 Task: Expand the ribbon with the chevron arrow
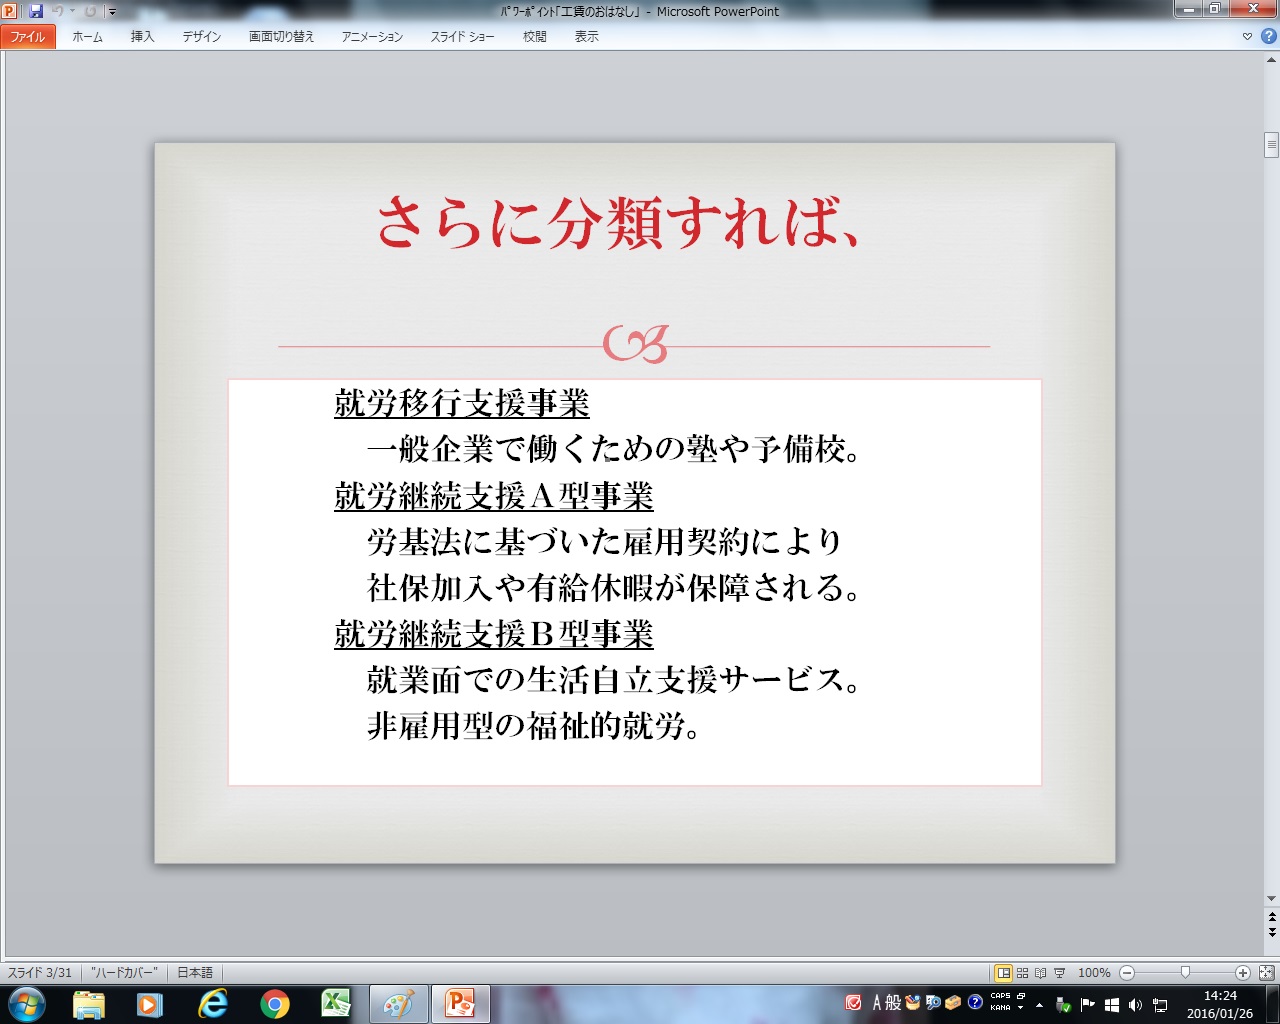tap(1247, 36)
